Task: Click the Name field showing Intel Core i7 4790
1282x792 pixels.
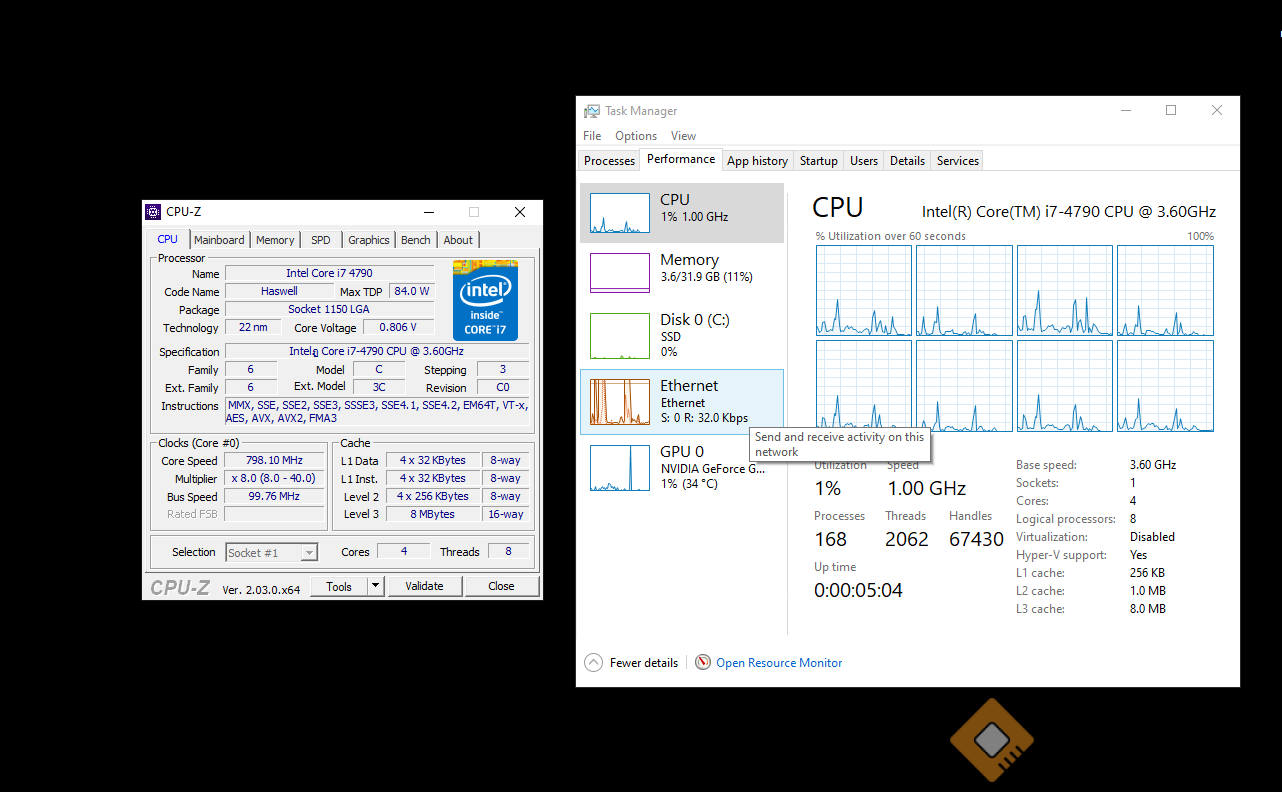Action: (329, 273)
